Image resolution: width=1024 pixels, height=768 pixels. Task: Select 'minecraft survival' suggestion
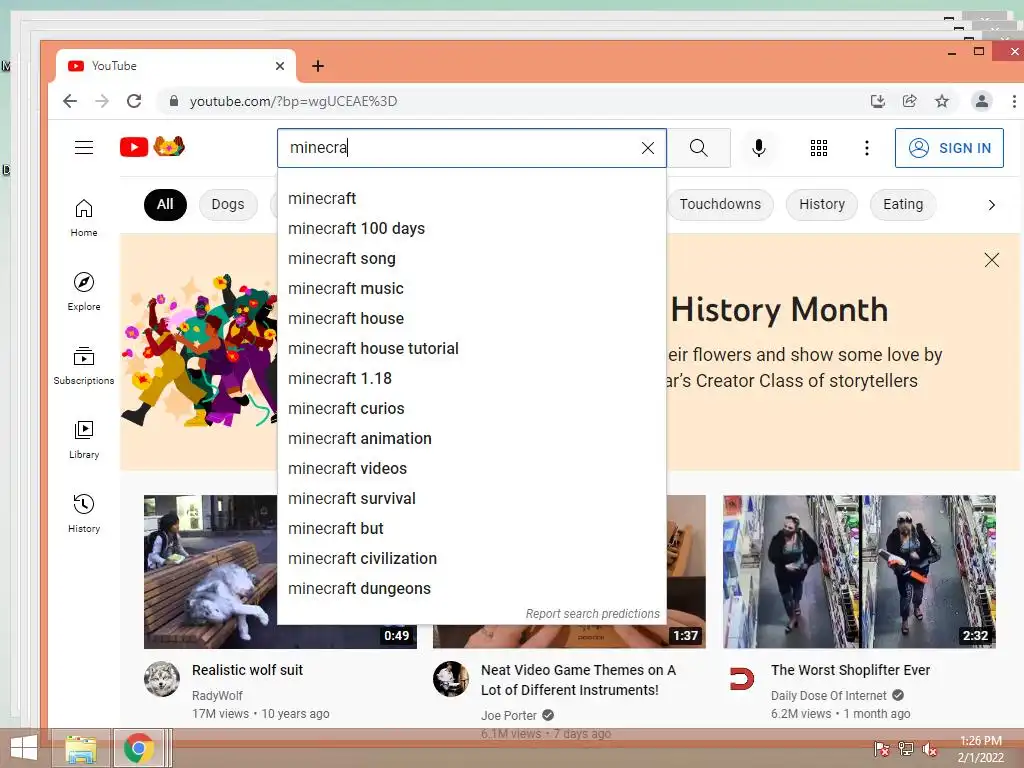pos(472,499)
